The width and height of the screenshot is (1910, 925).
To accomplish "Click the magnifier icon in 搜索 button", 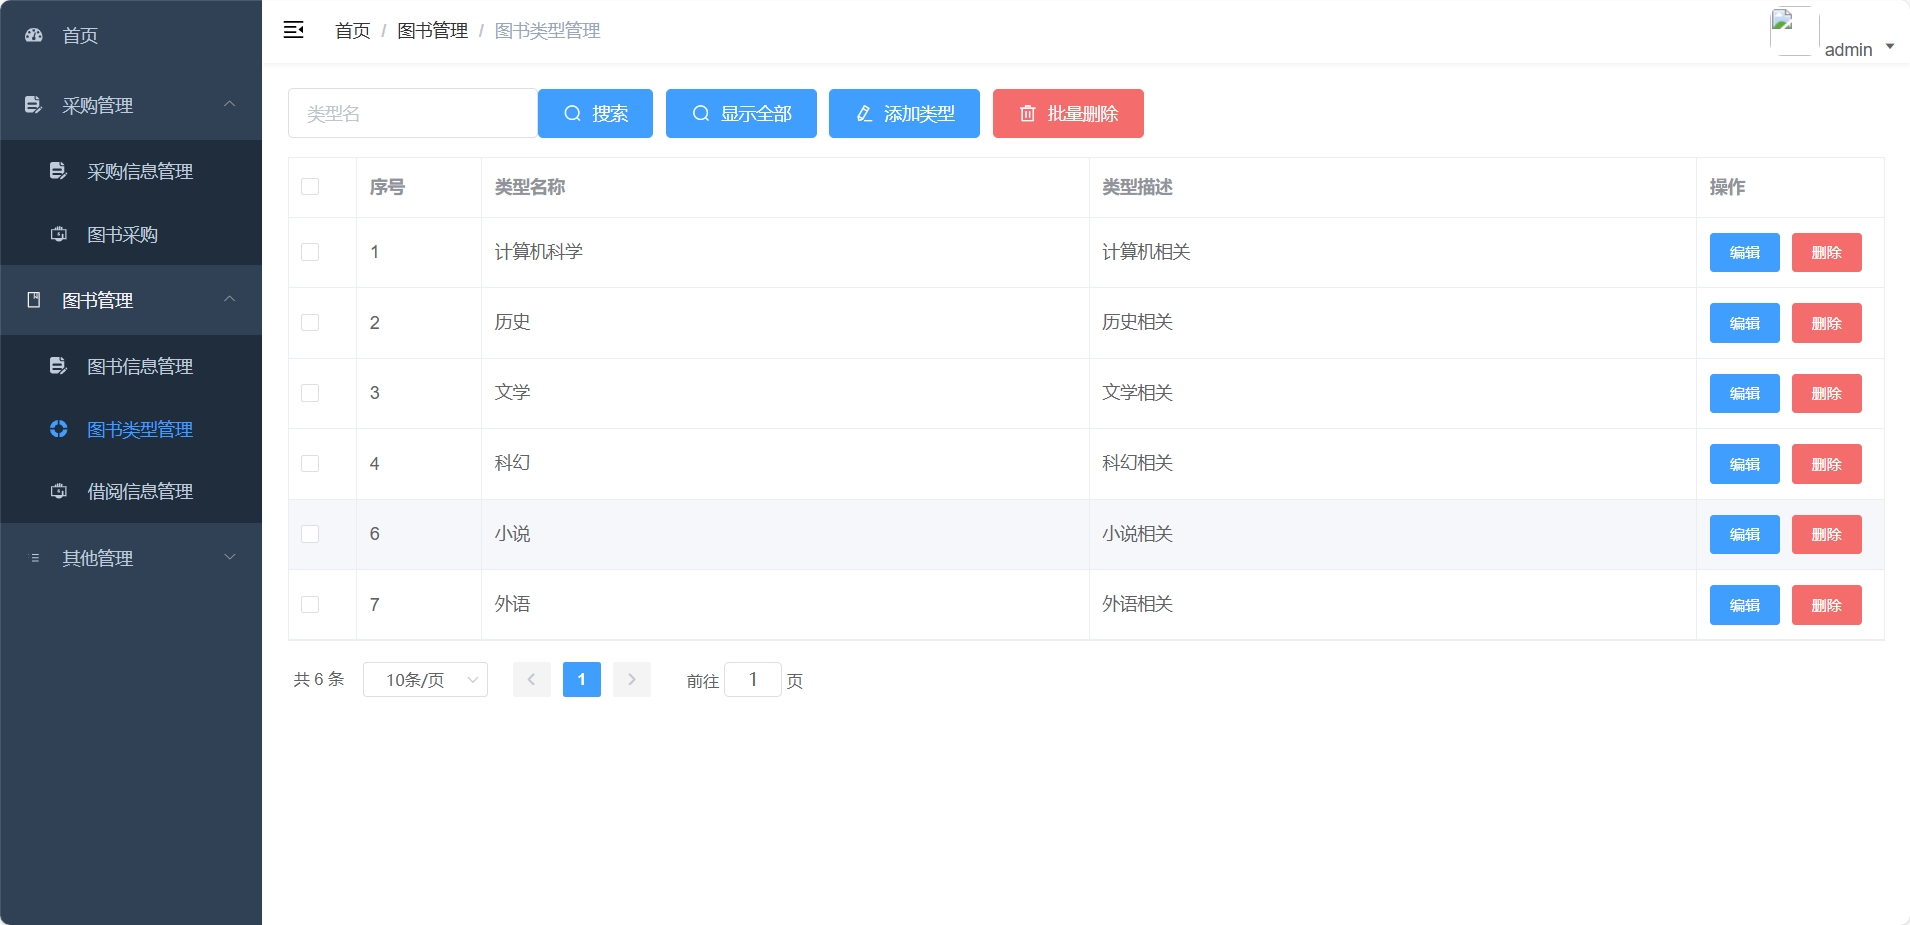I will pyautogui.click(x=572, y=113).
